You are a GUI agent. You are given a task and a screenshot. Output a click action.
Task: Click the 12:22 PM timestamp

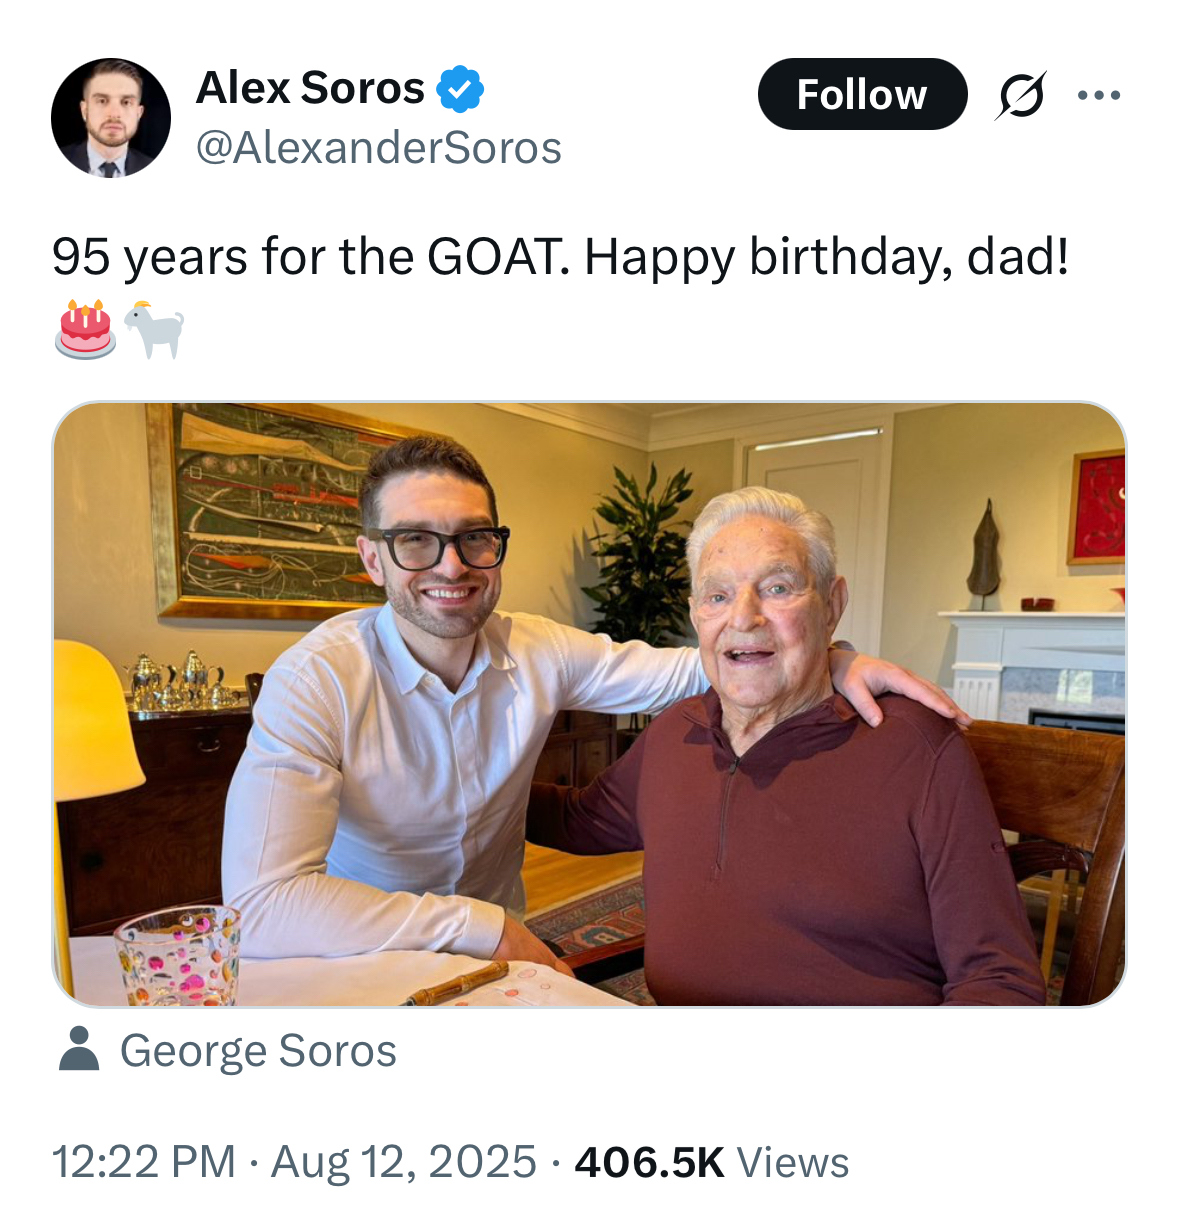(x=143, y=1162)
